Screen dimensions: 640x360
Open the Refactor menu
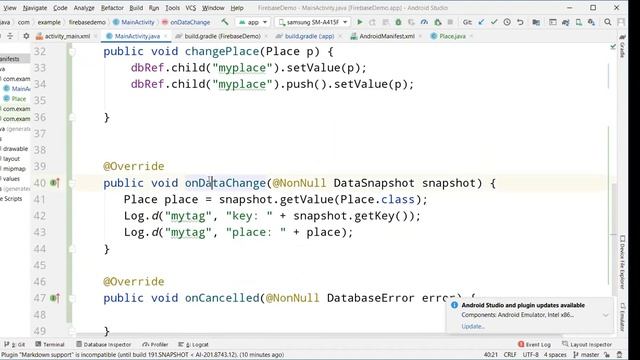(112, 8)
